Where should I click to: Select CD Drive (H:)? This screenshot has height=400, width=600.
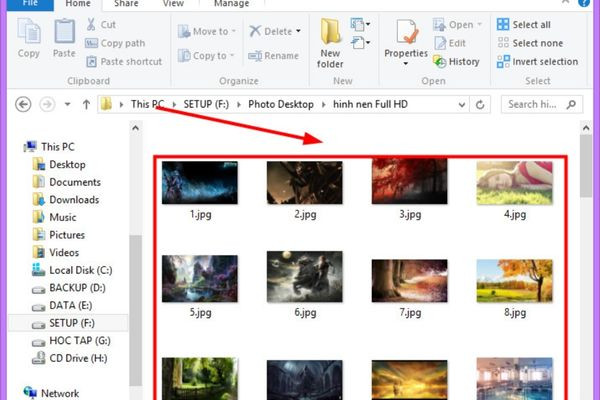pyautogui.click(x=70, y=358)
